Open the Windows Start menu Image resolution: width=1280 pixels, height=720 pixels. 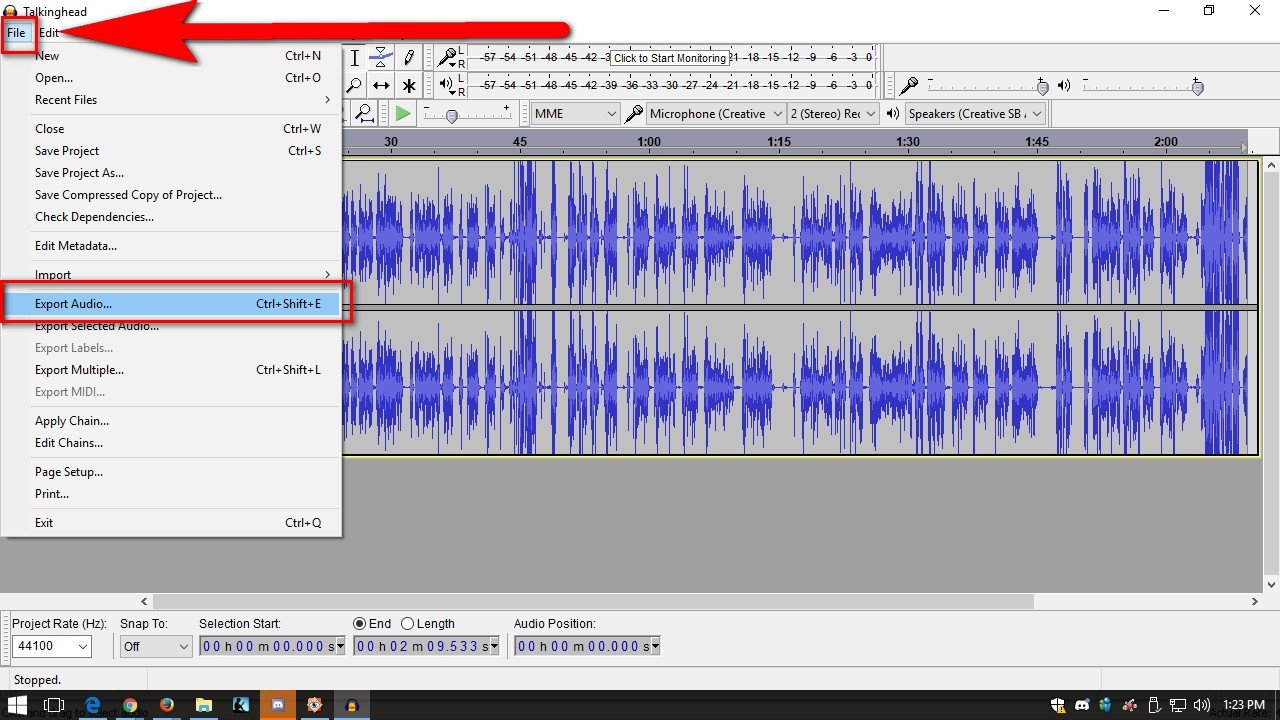point(18,705)
